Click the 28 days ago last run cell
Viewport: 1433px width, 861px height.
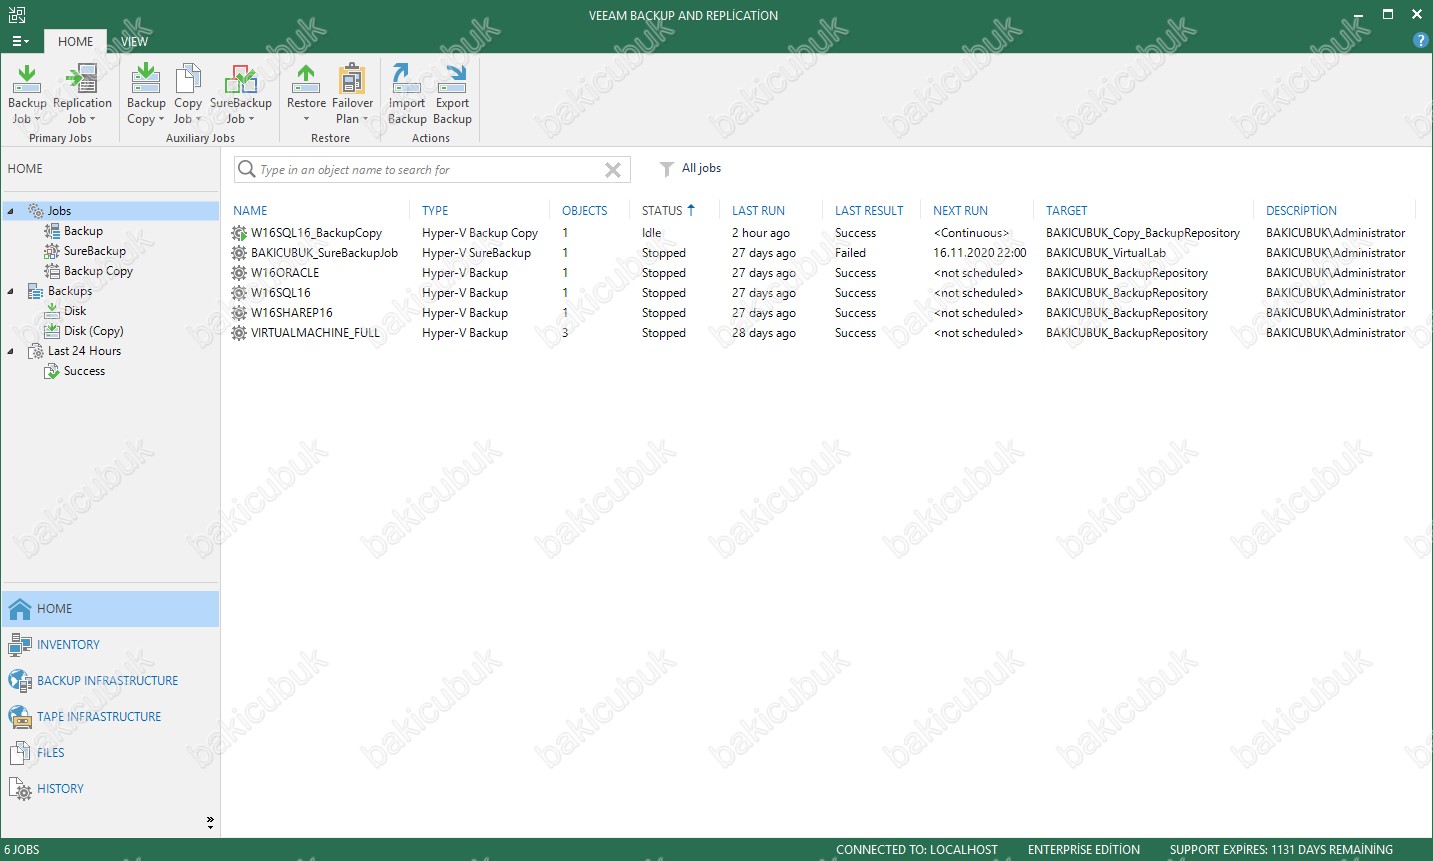pos(764,333)
